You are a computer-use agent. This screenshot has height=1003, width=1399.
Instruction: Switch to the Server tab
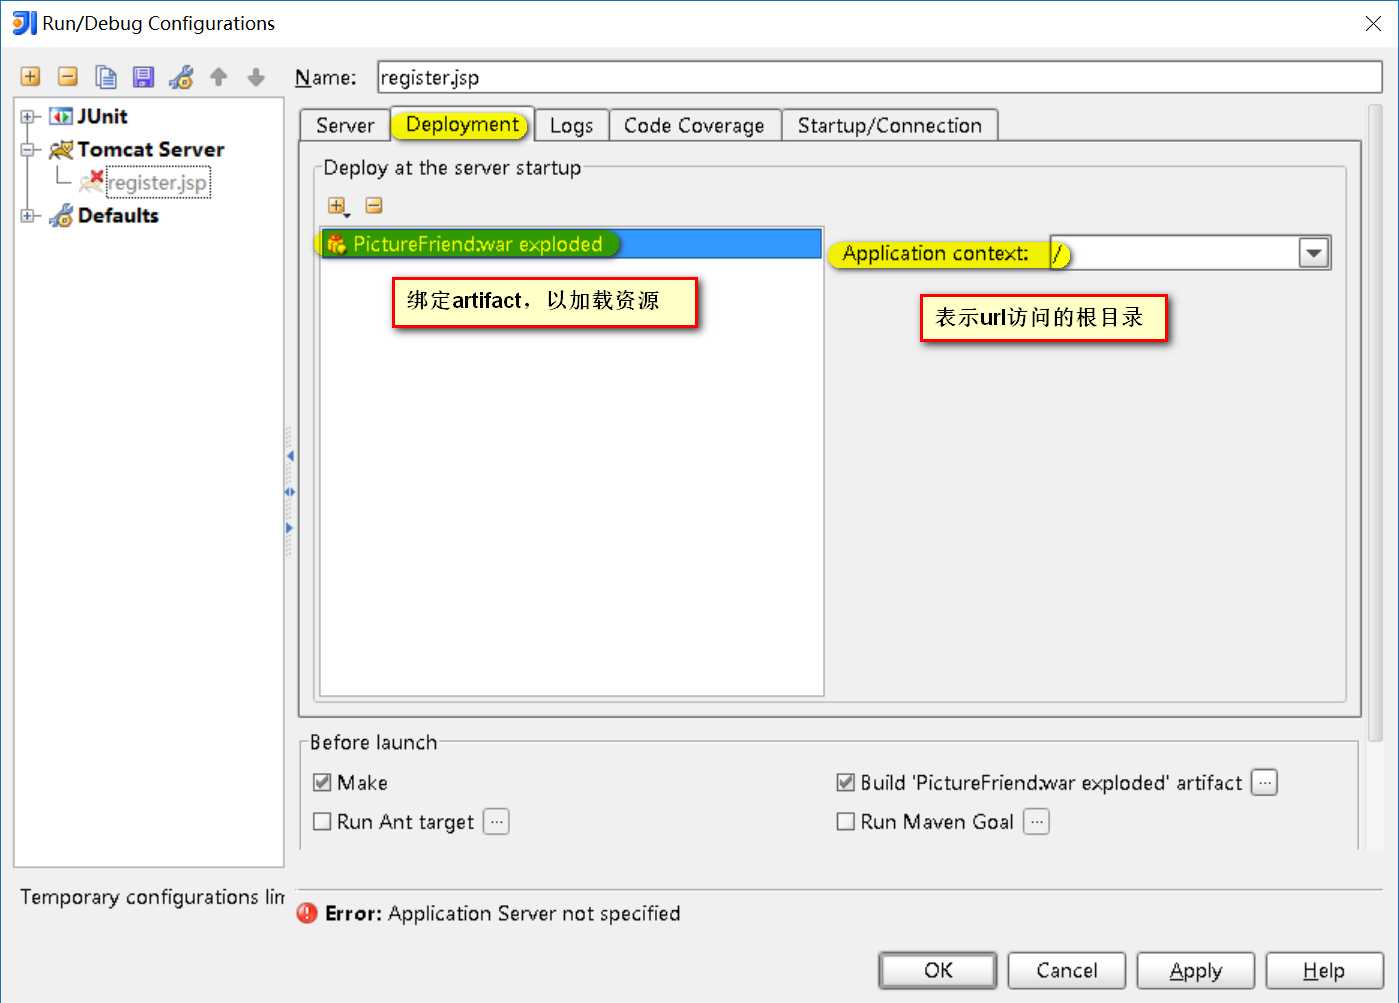pyautogui.click(x=345, y=126)
